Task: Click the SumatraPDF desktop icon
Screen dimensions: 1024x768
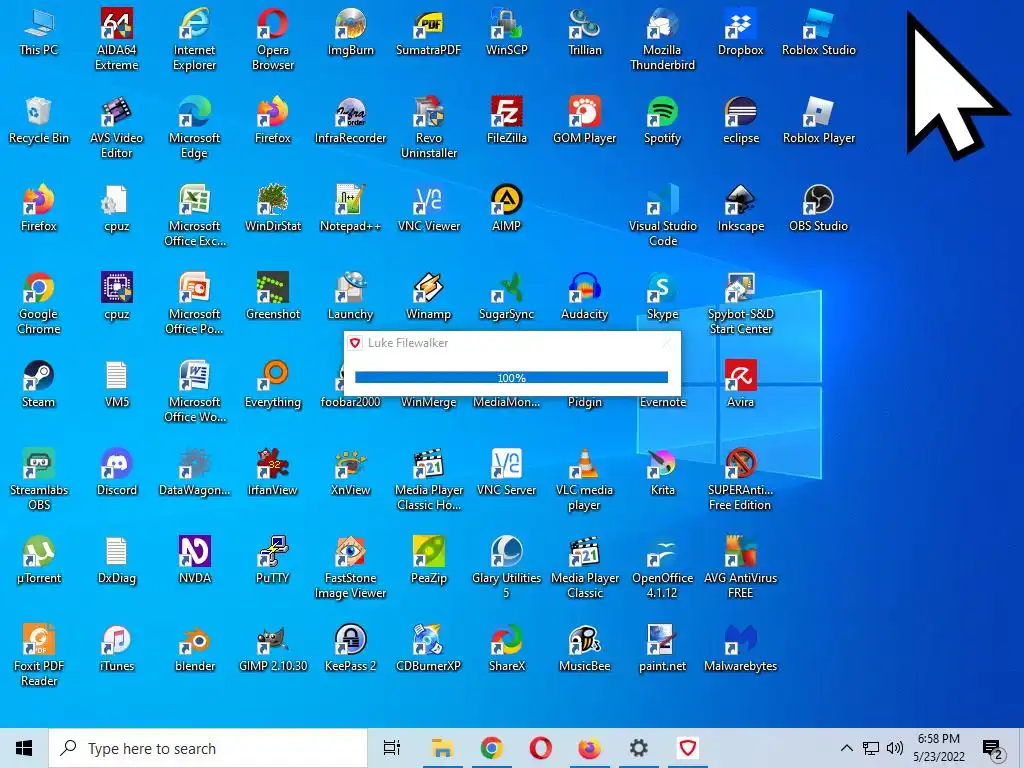Action: [x=428, y=33]
